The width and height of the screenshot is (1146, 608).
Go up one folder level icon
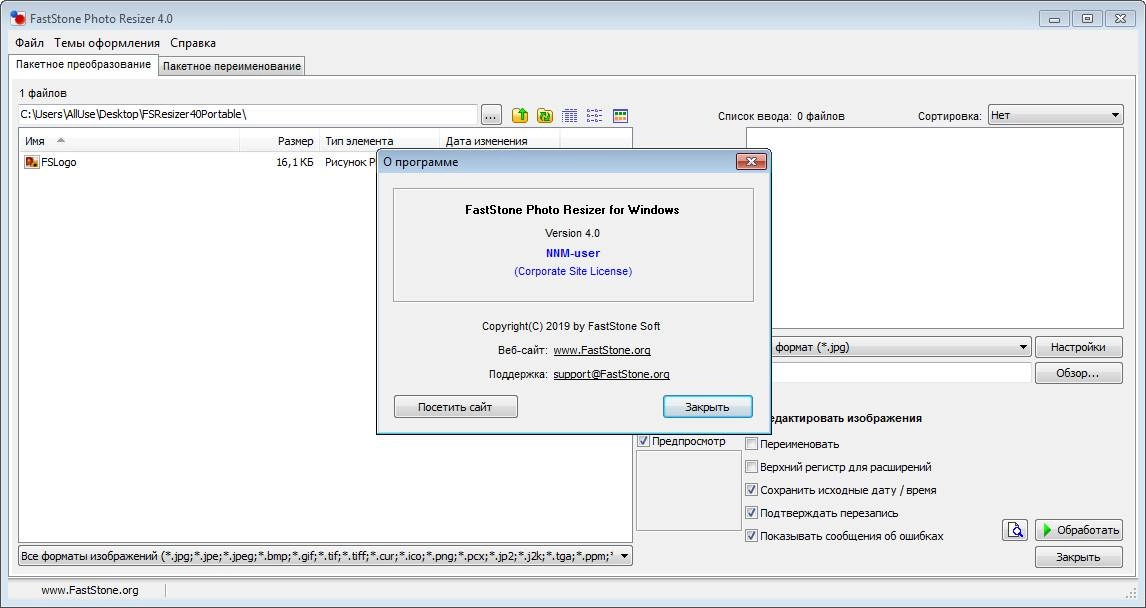[x=520, y=115]
